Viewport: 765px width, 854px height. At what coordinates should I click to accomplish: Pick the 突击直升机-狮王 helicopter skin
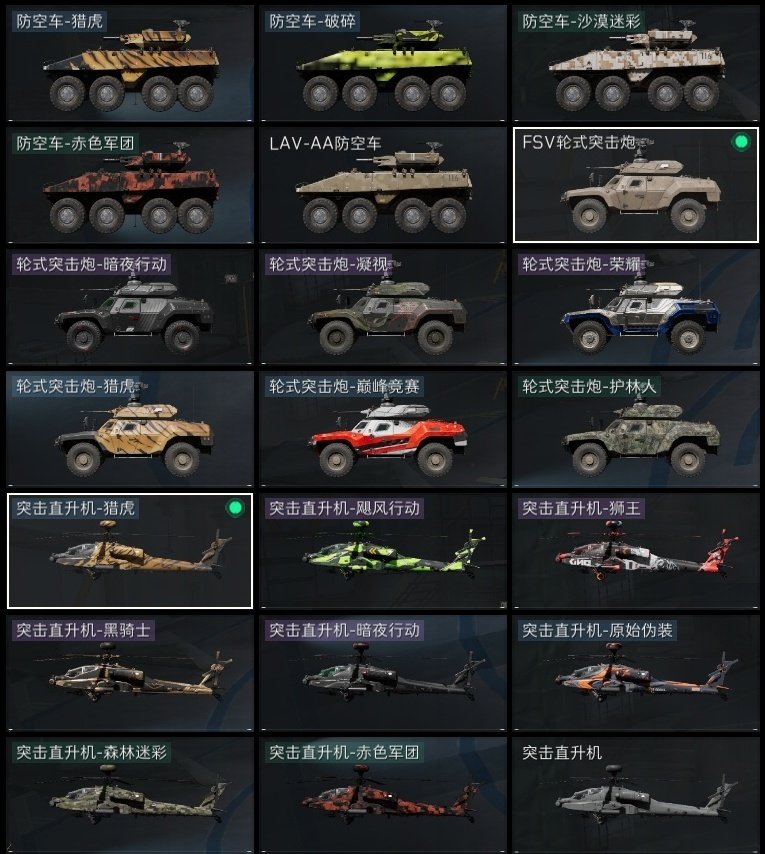636,551
